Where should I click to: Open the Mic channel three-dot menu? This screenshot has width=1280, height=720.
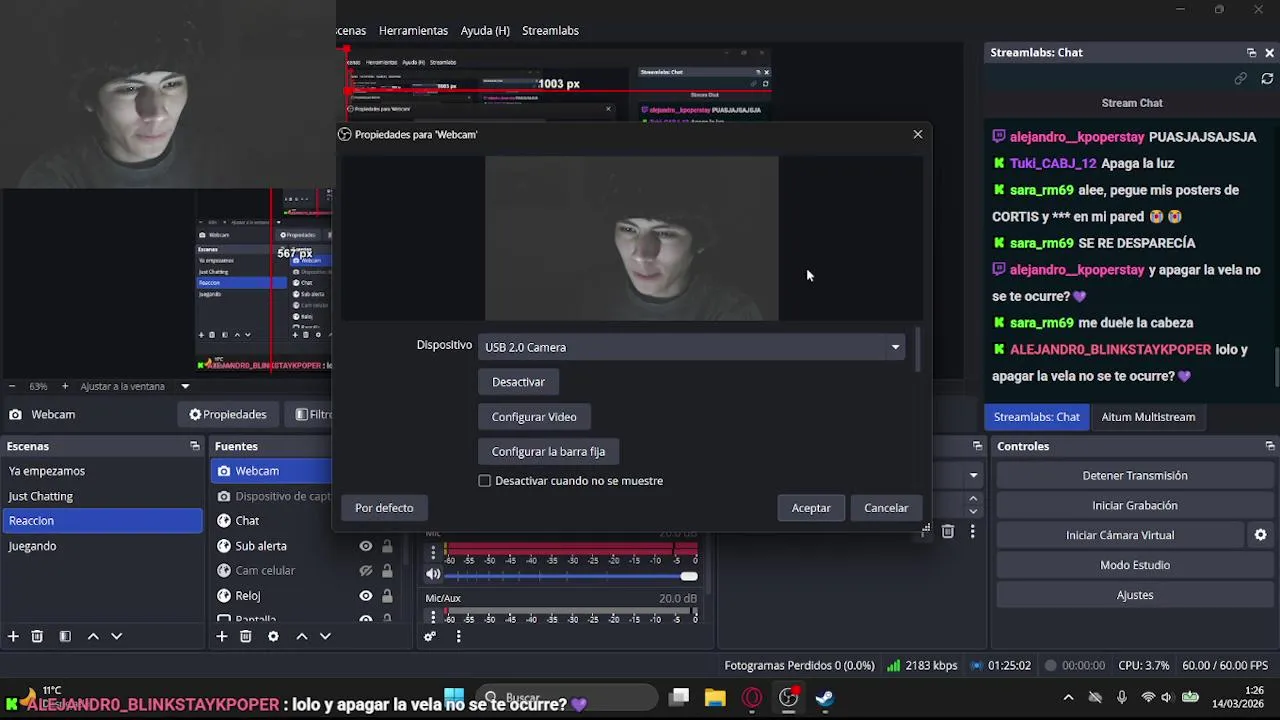[433, 552]
